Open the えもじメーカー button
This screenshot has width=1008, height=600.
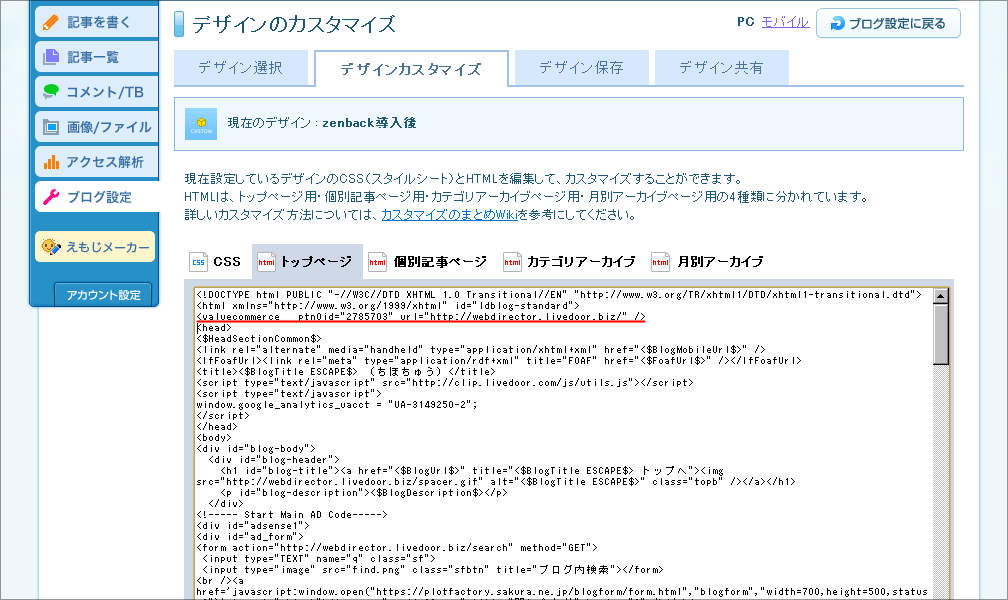(95, 247)
